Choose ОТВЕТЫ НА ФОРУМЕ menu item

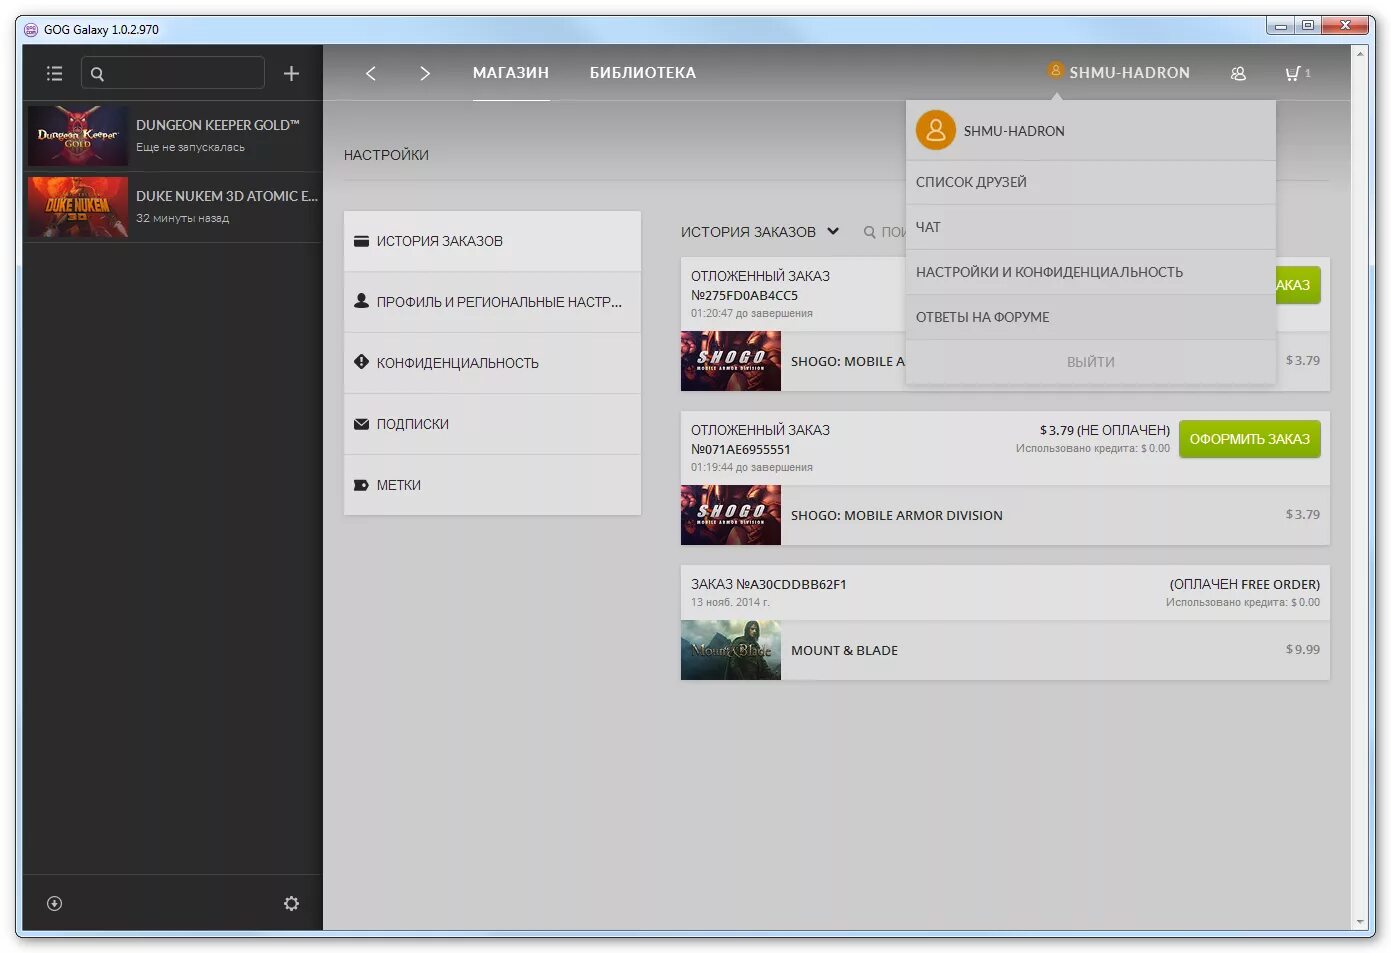tap(1091, 317)
